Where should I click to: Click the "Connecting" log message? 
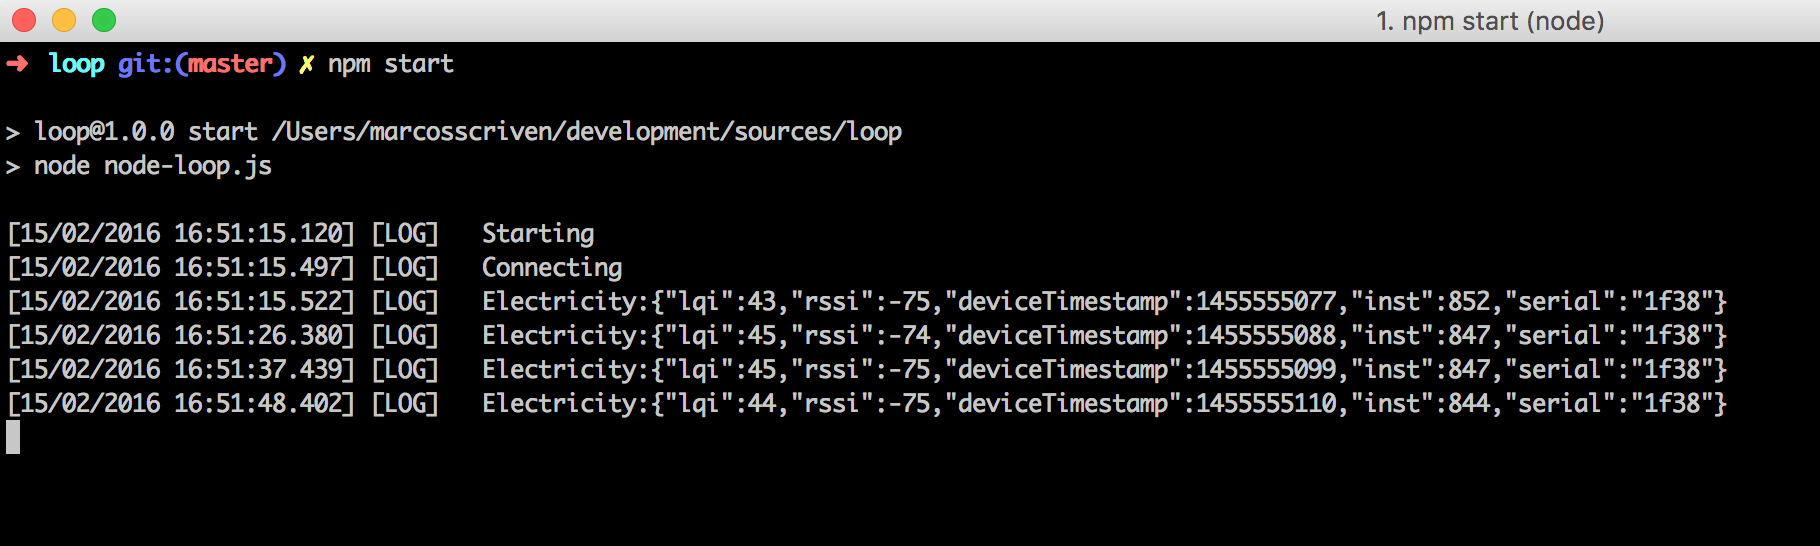pyautogui.click(x=552, y=268)
